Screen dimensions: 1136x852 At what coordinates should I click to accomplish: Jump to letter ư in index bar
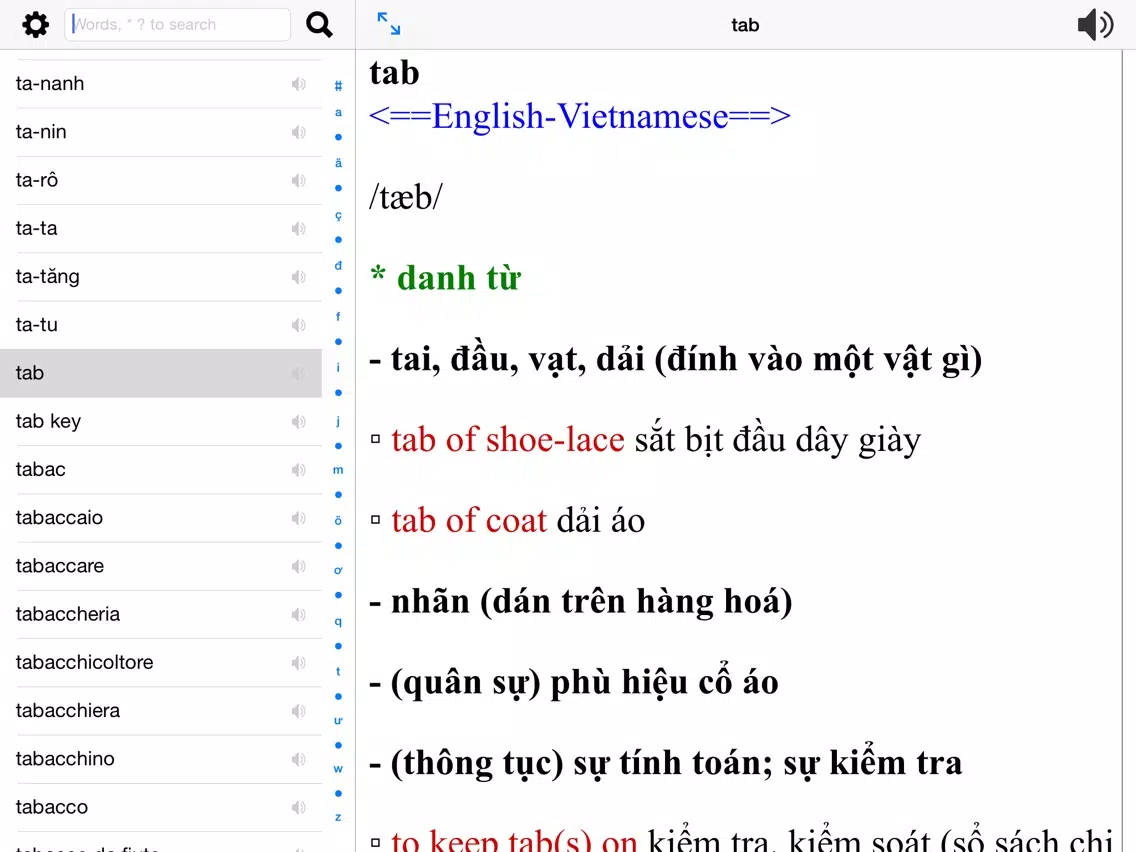click(338, 720)
